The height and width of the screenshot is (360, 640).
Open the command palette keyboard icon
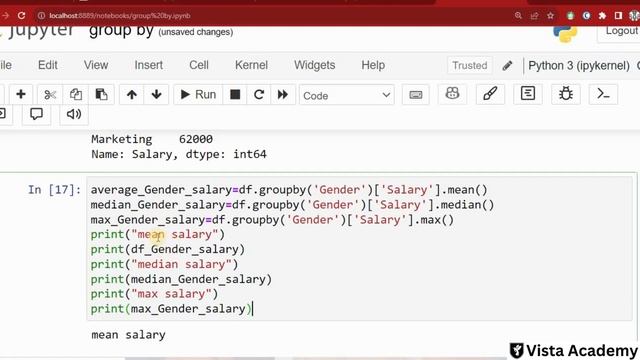416,95
